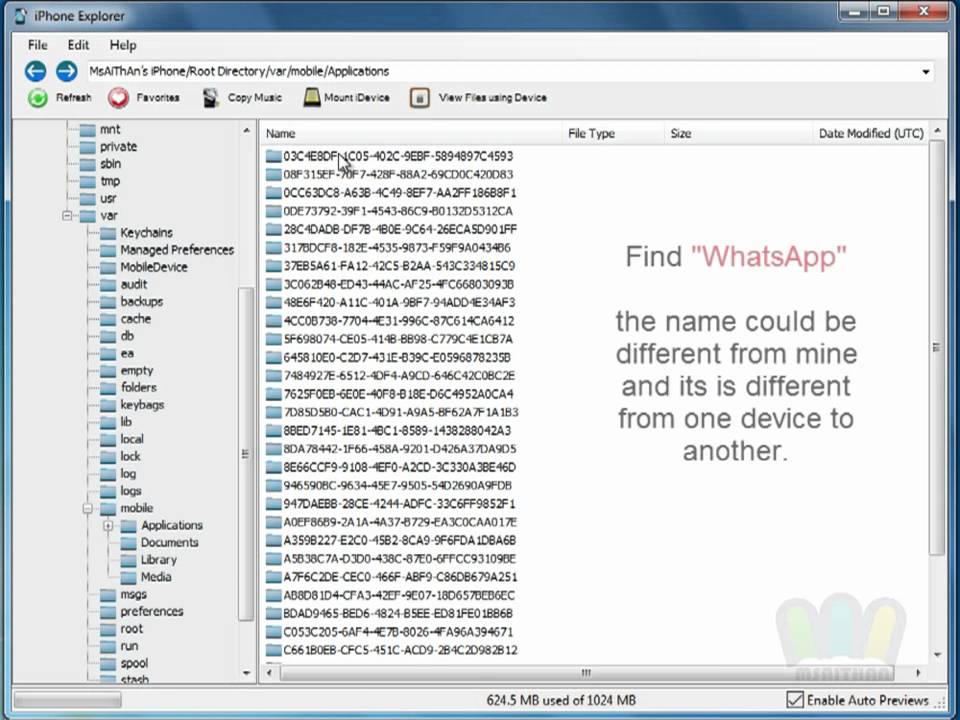The height and width of the screenshot is (720, 960).
Task: Click the Copy Music toolbar icon
Action: [x=211, y=98]
